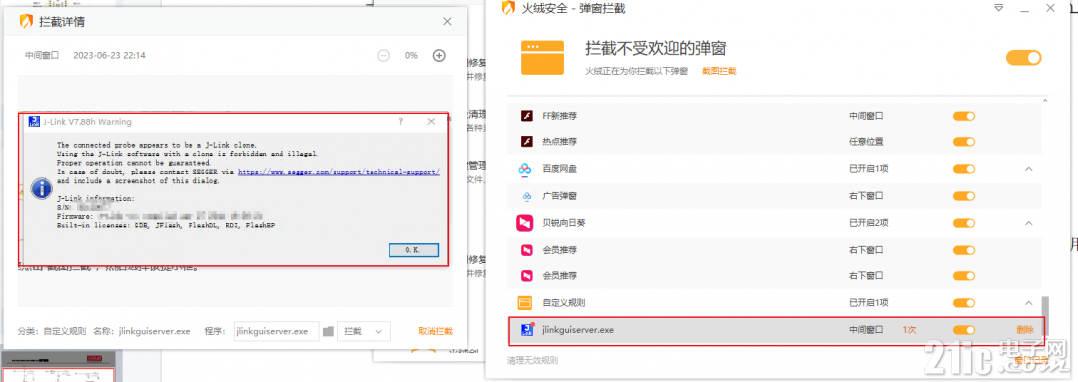This screenshot has width=1078, height=382.
Task: Open the 拦截 action dropdown
Action: click(x=364, y=331)
